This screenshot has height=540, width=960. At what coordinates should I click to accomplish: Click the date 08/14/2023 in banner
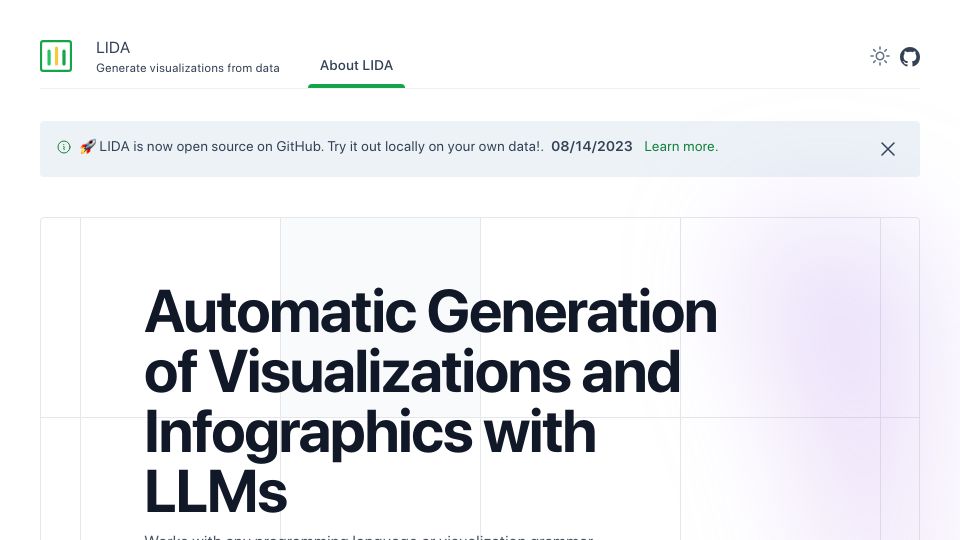pyautogui.click(x=591, y=146)
